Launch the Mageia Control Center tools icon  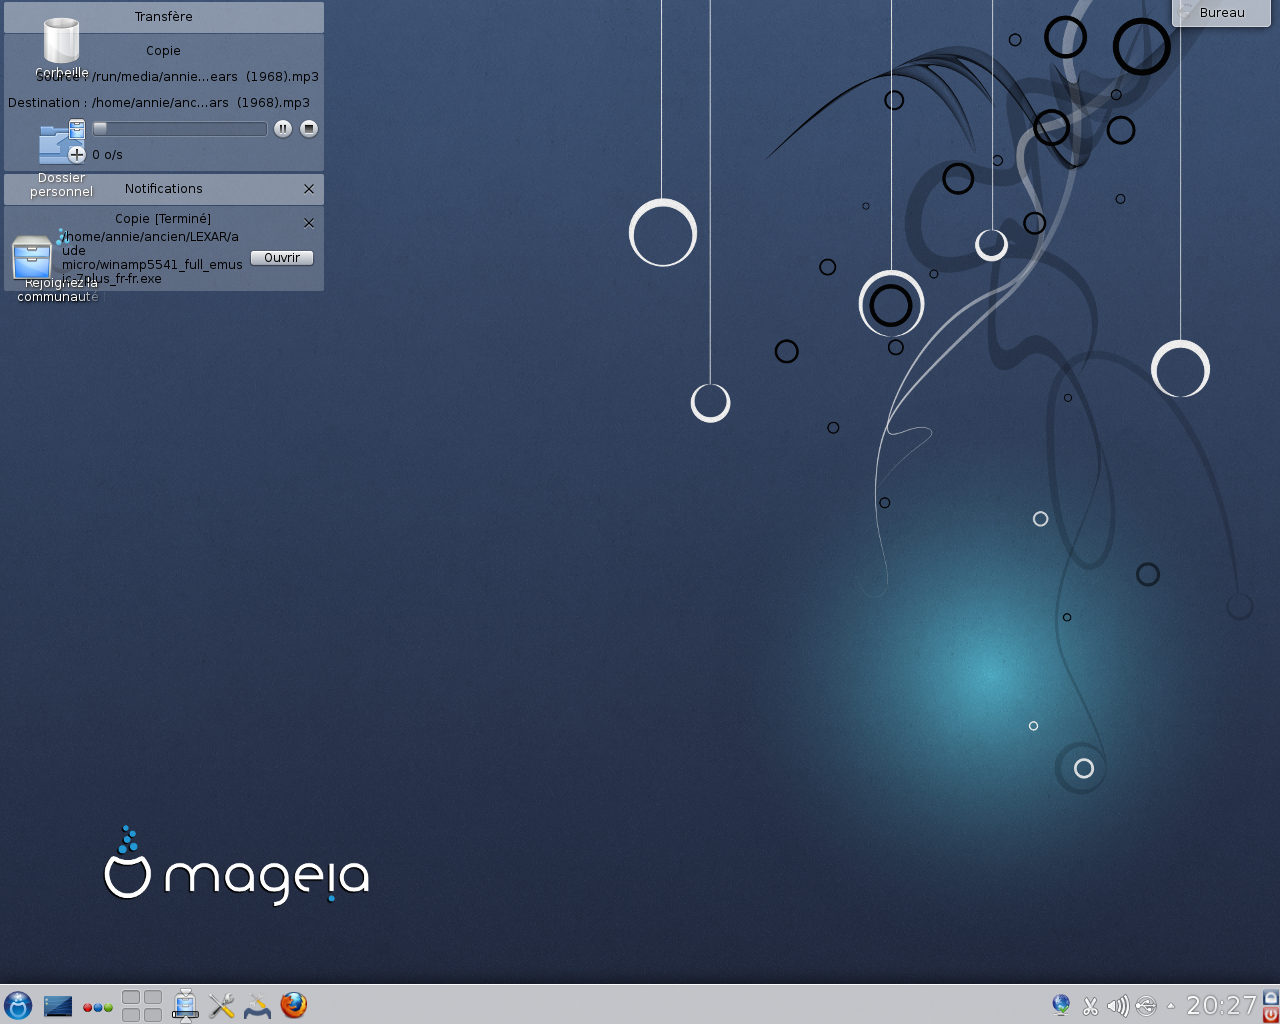pos(258,1005)
